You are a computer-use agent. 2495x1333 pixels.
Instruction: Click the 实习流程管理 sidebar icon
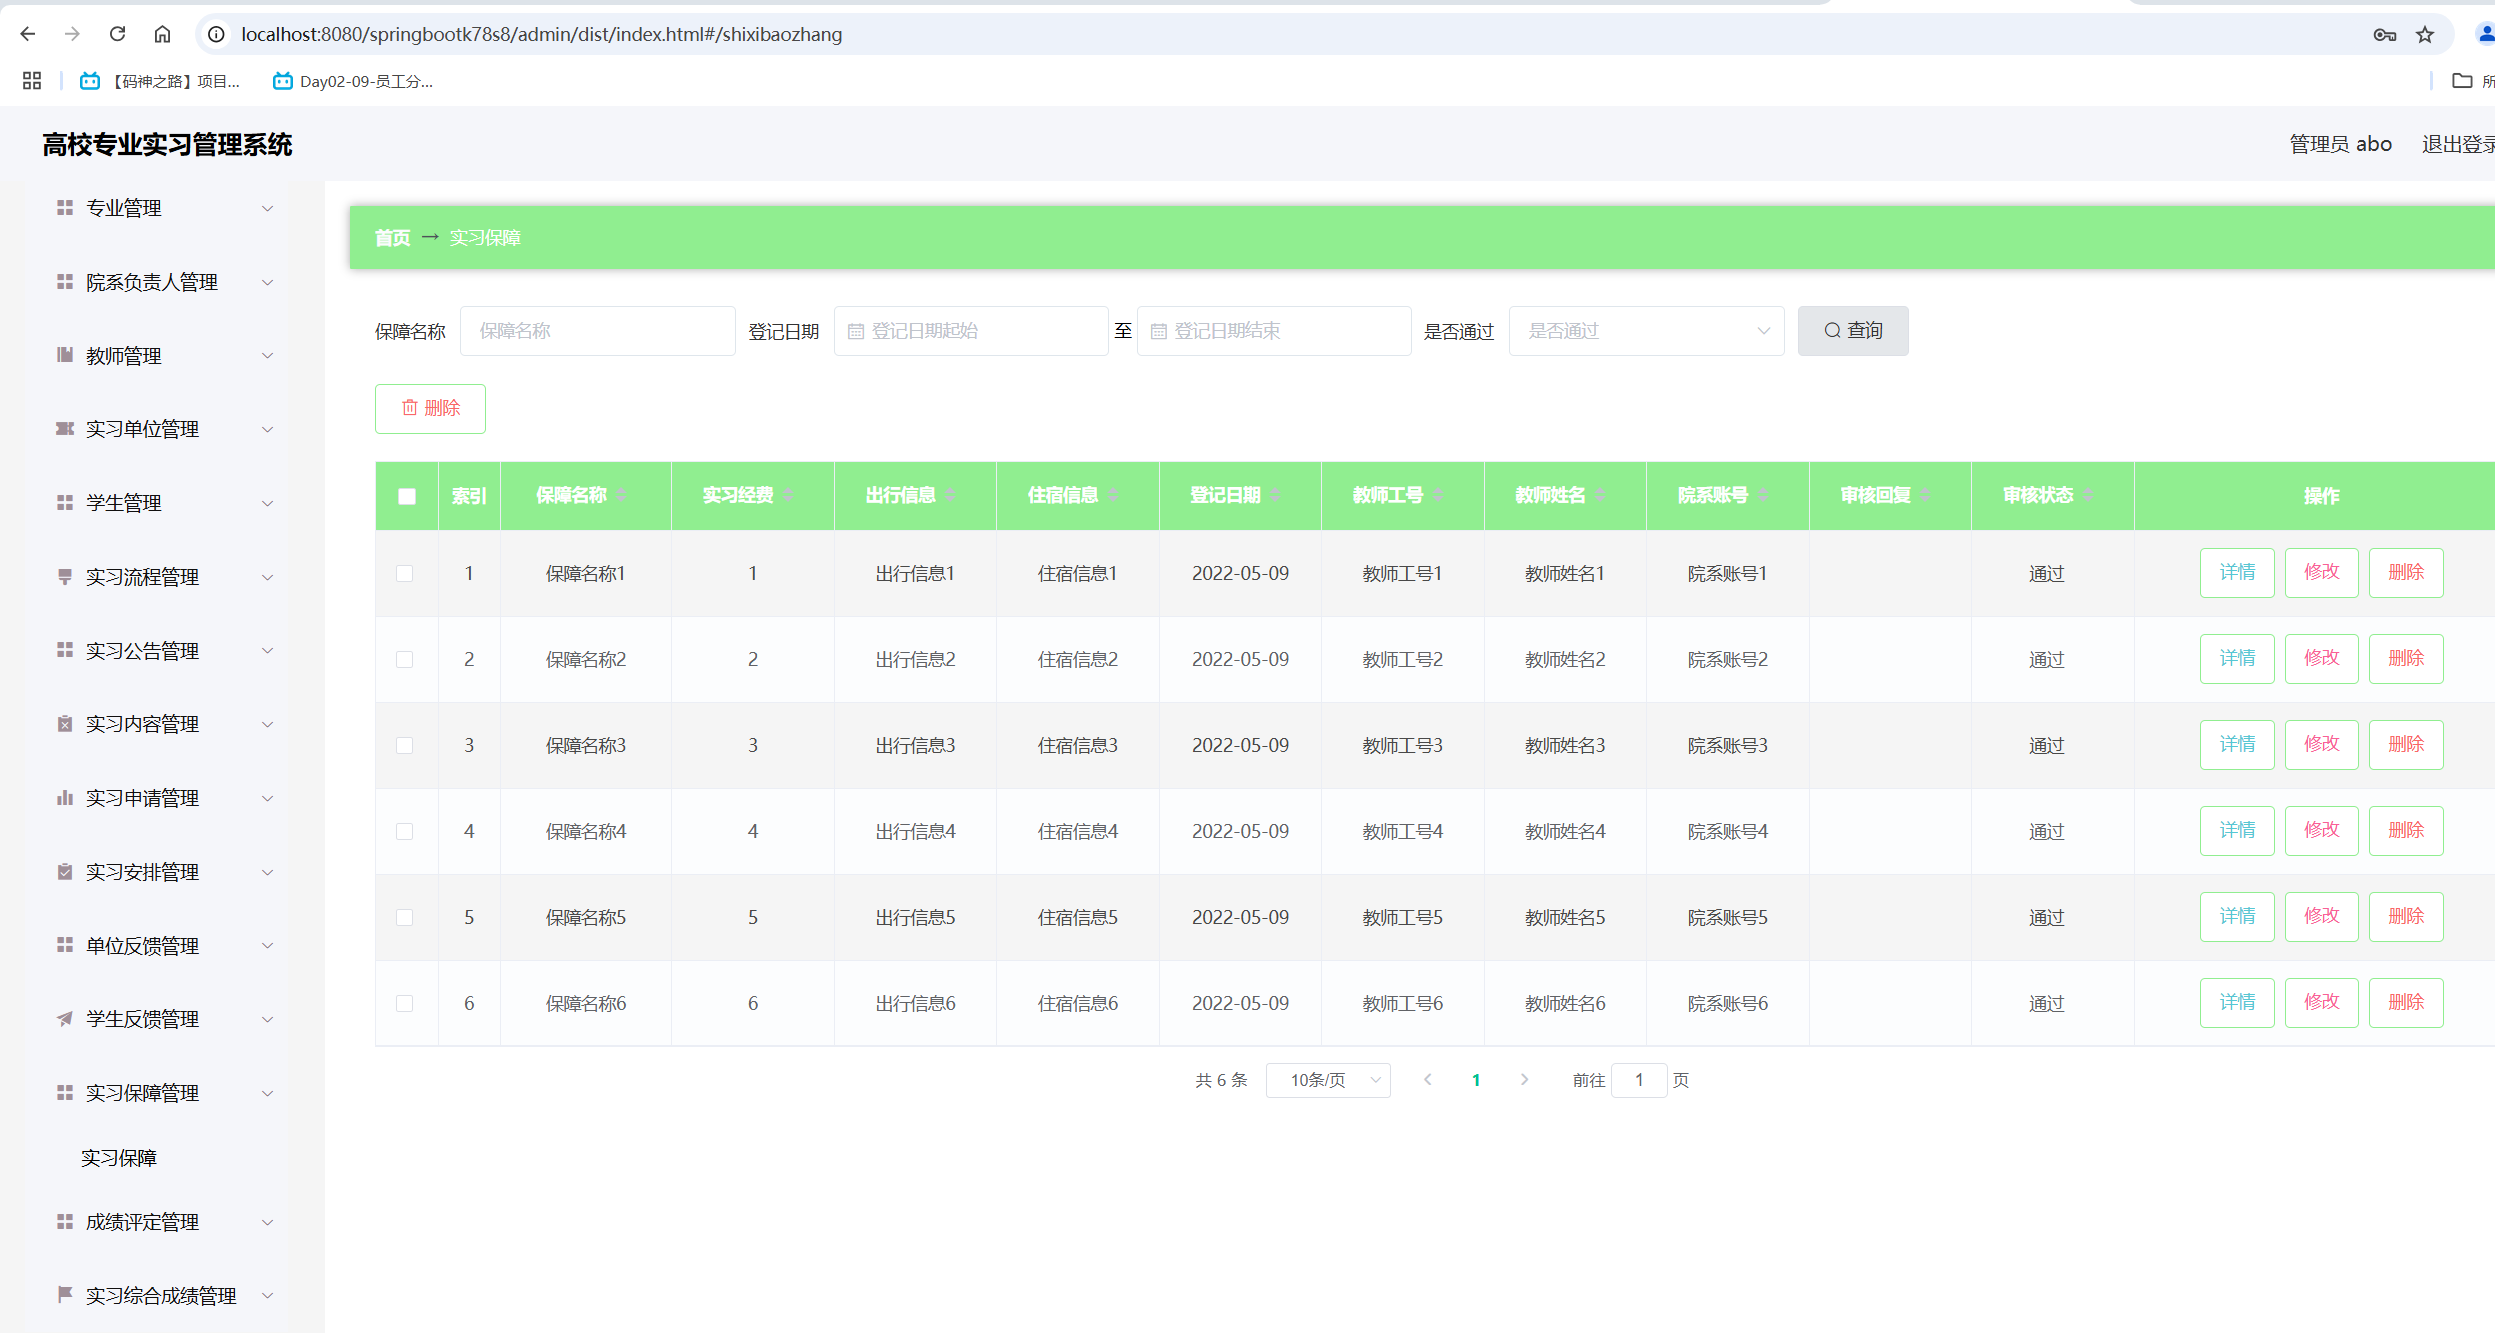point(65,576)
